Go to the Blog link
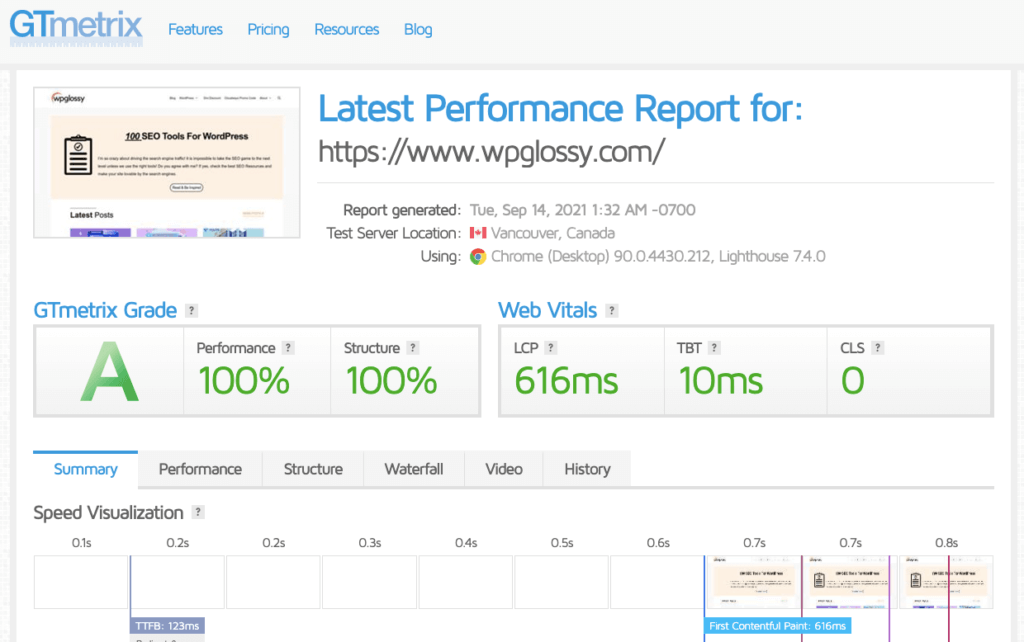This screenshot has width=1024, height=642. click(x=418, y=29)
